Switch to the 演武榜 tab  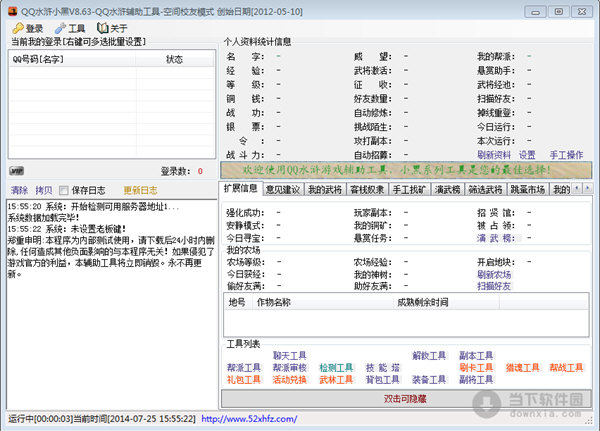point(447,189)
